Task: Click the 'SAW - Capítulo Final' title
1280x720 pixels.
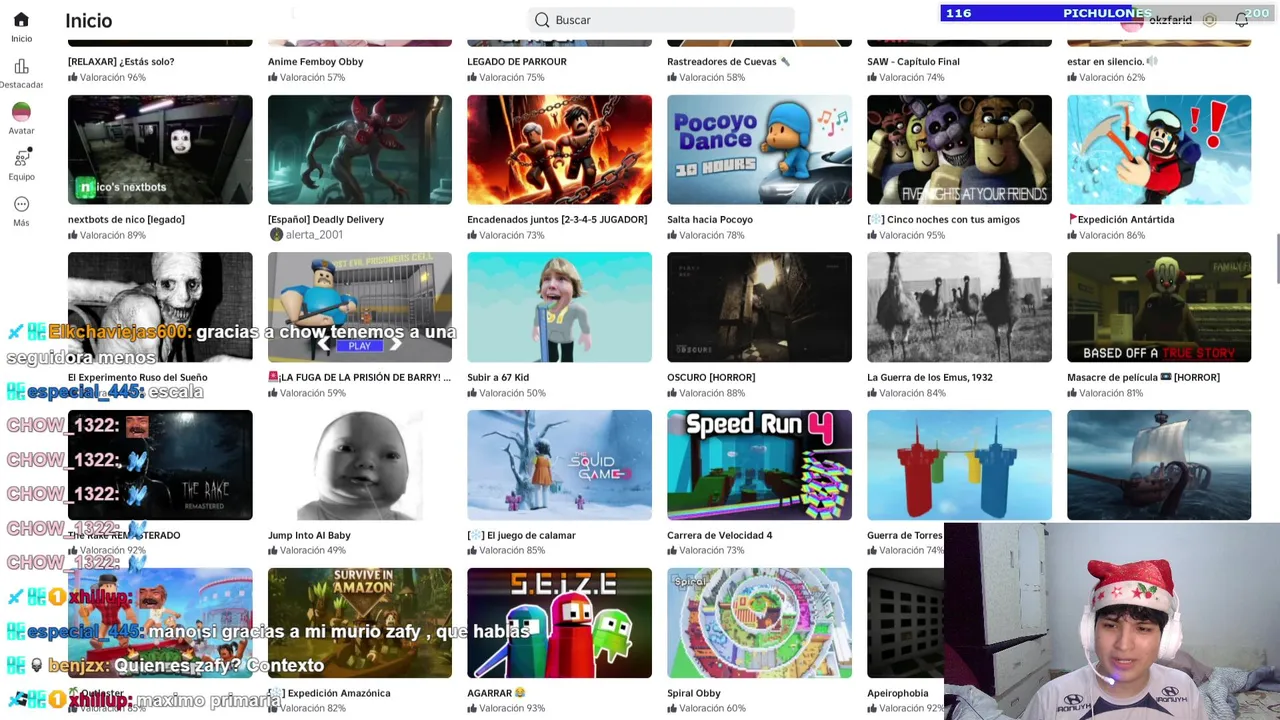Action: pos(913,61)
